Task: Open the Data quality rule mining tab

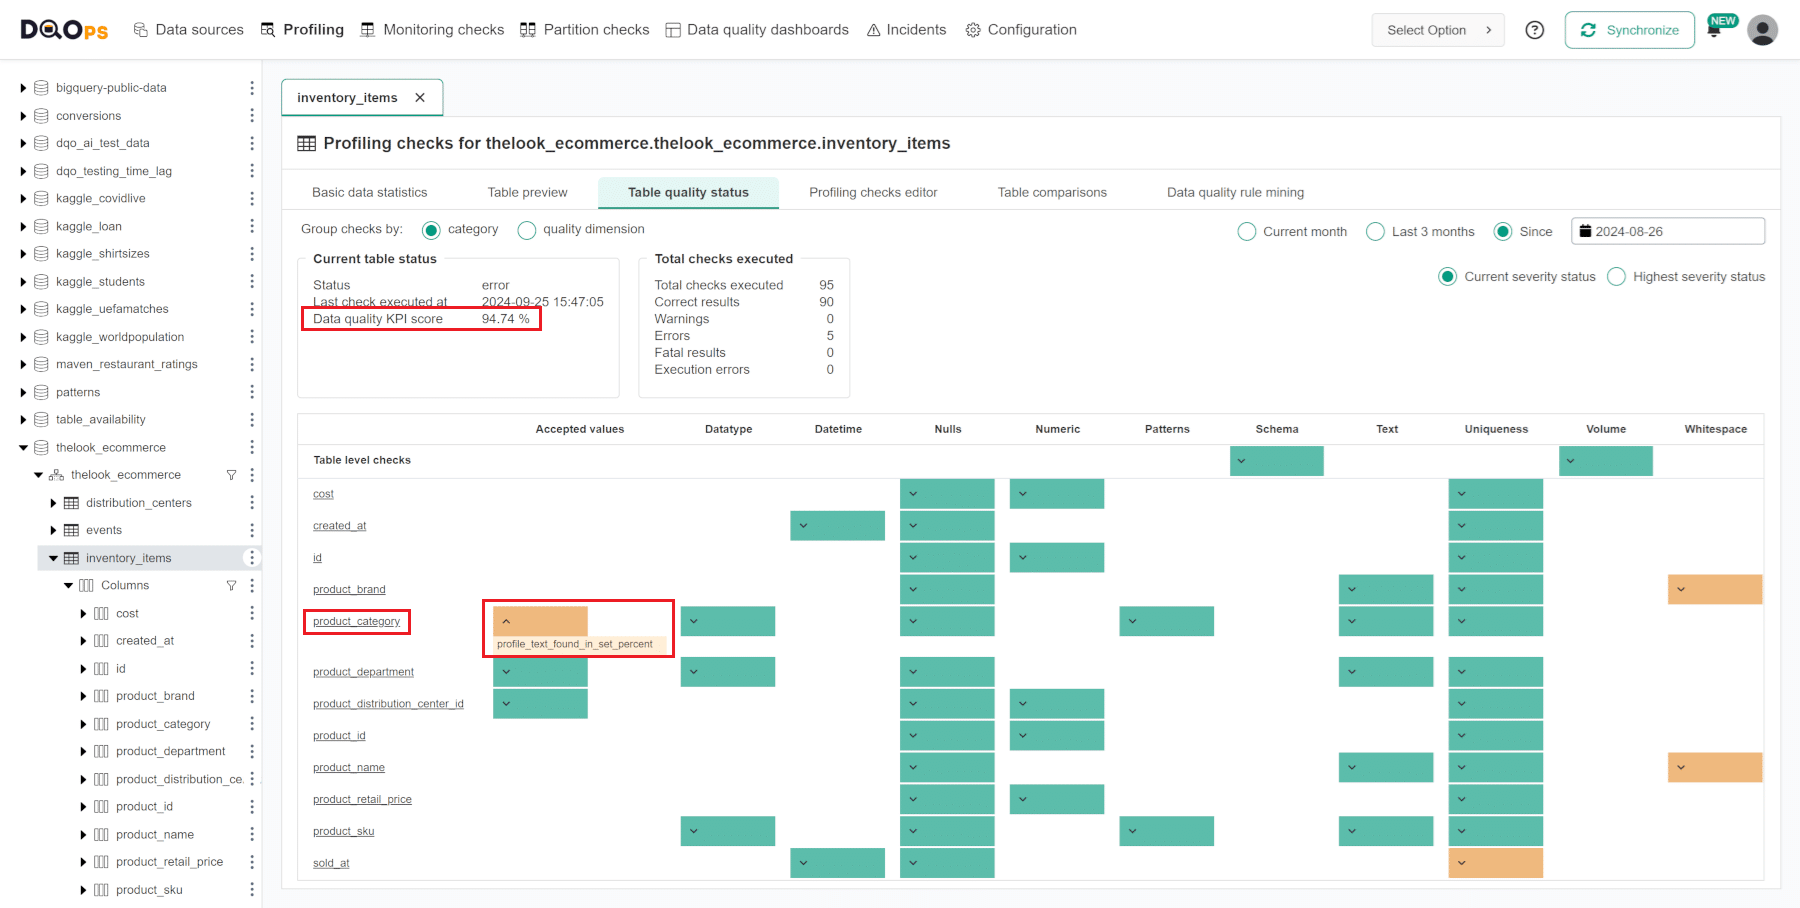Action: [1235, 192]
